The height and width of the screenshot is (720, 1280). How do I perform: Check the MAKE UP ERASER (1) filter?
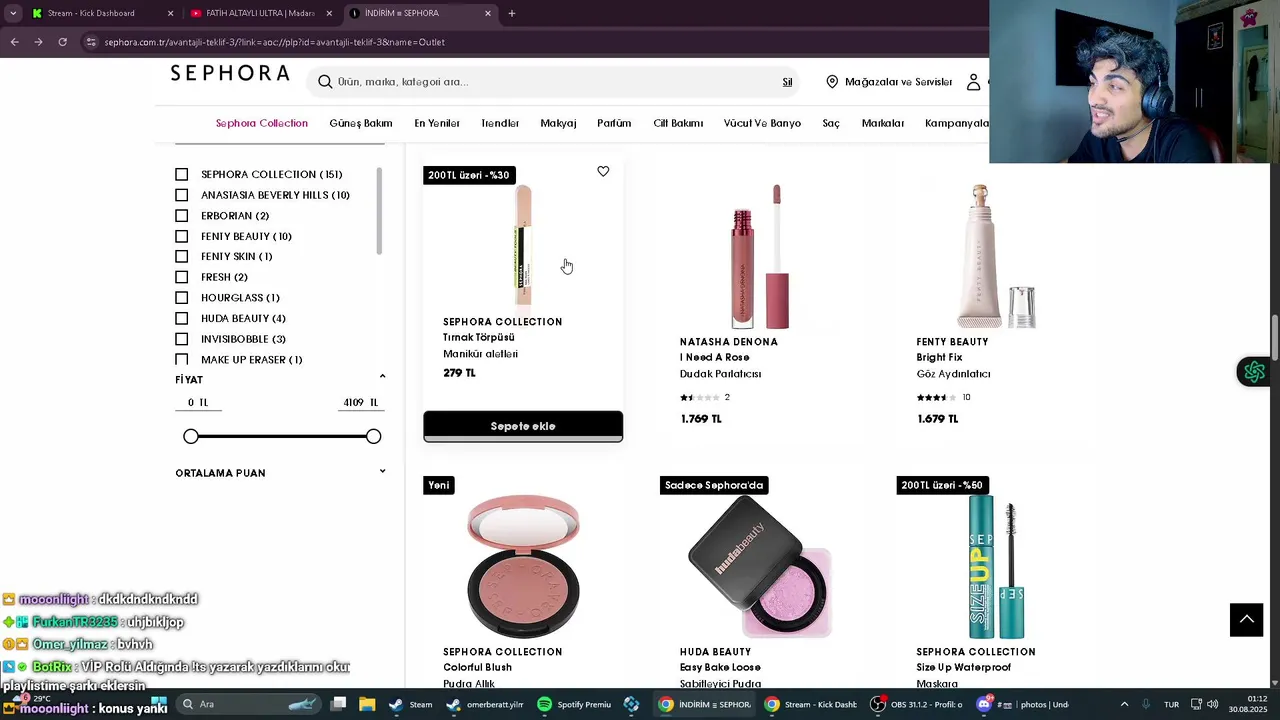pyautogui.click(x=181, y=359)
